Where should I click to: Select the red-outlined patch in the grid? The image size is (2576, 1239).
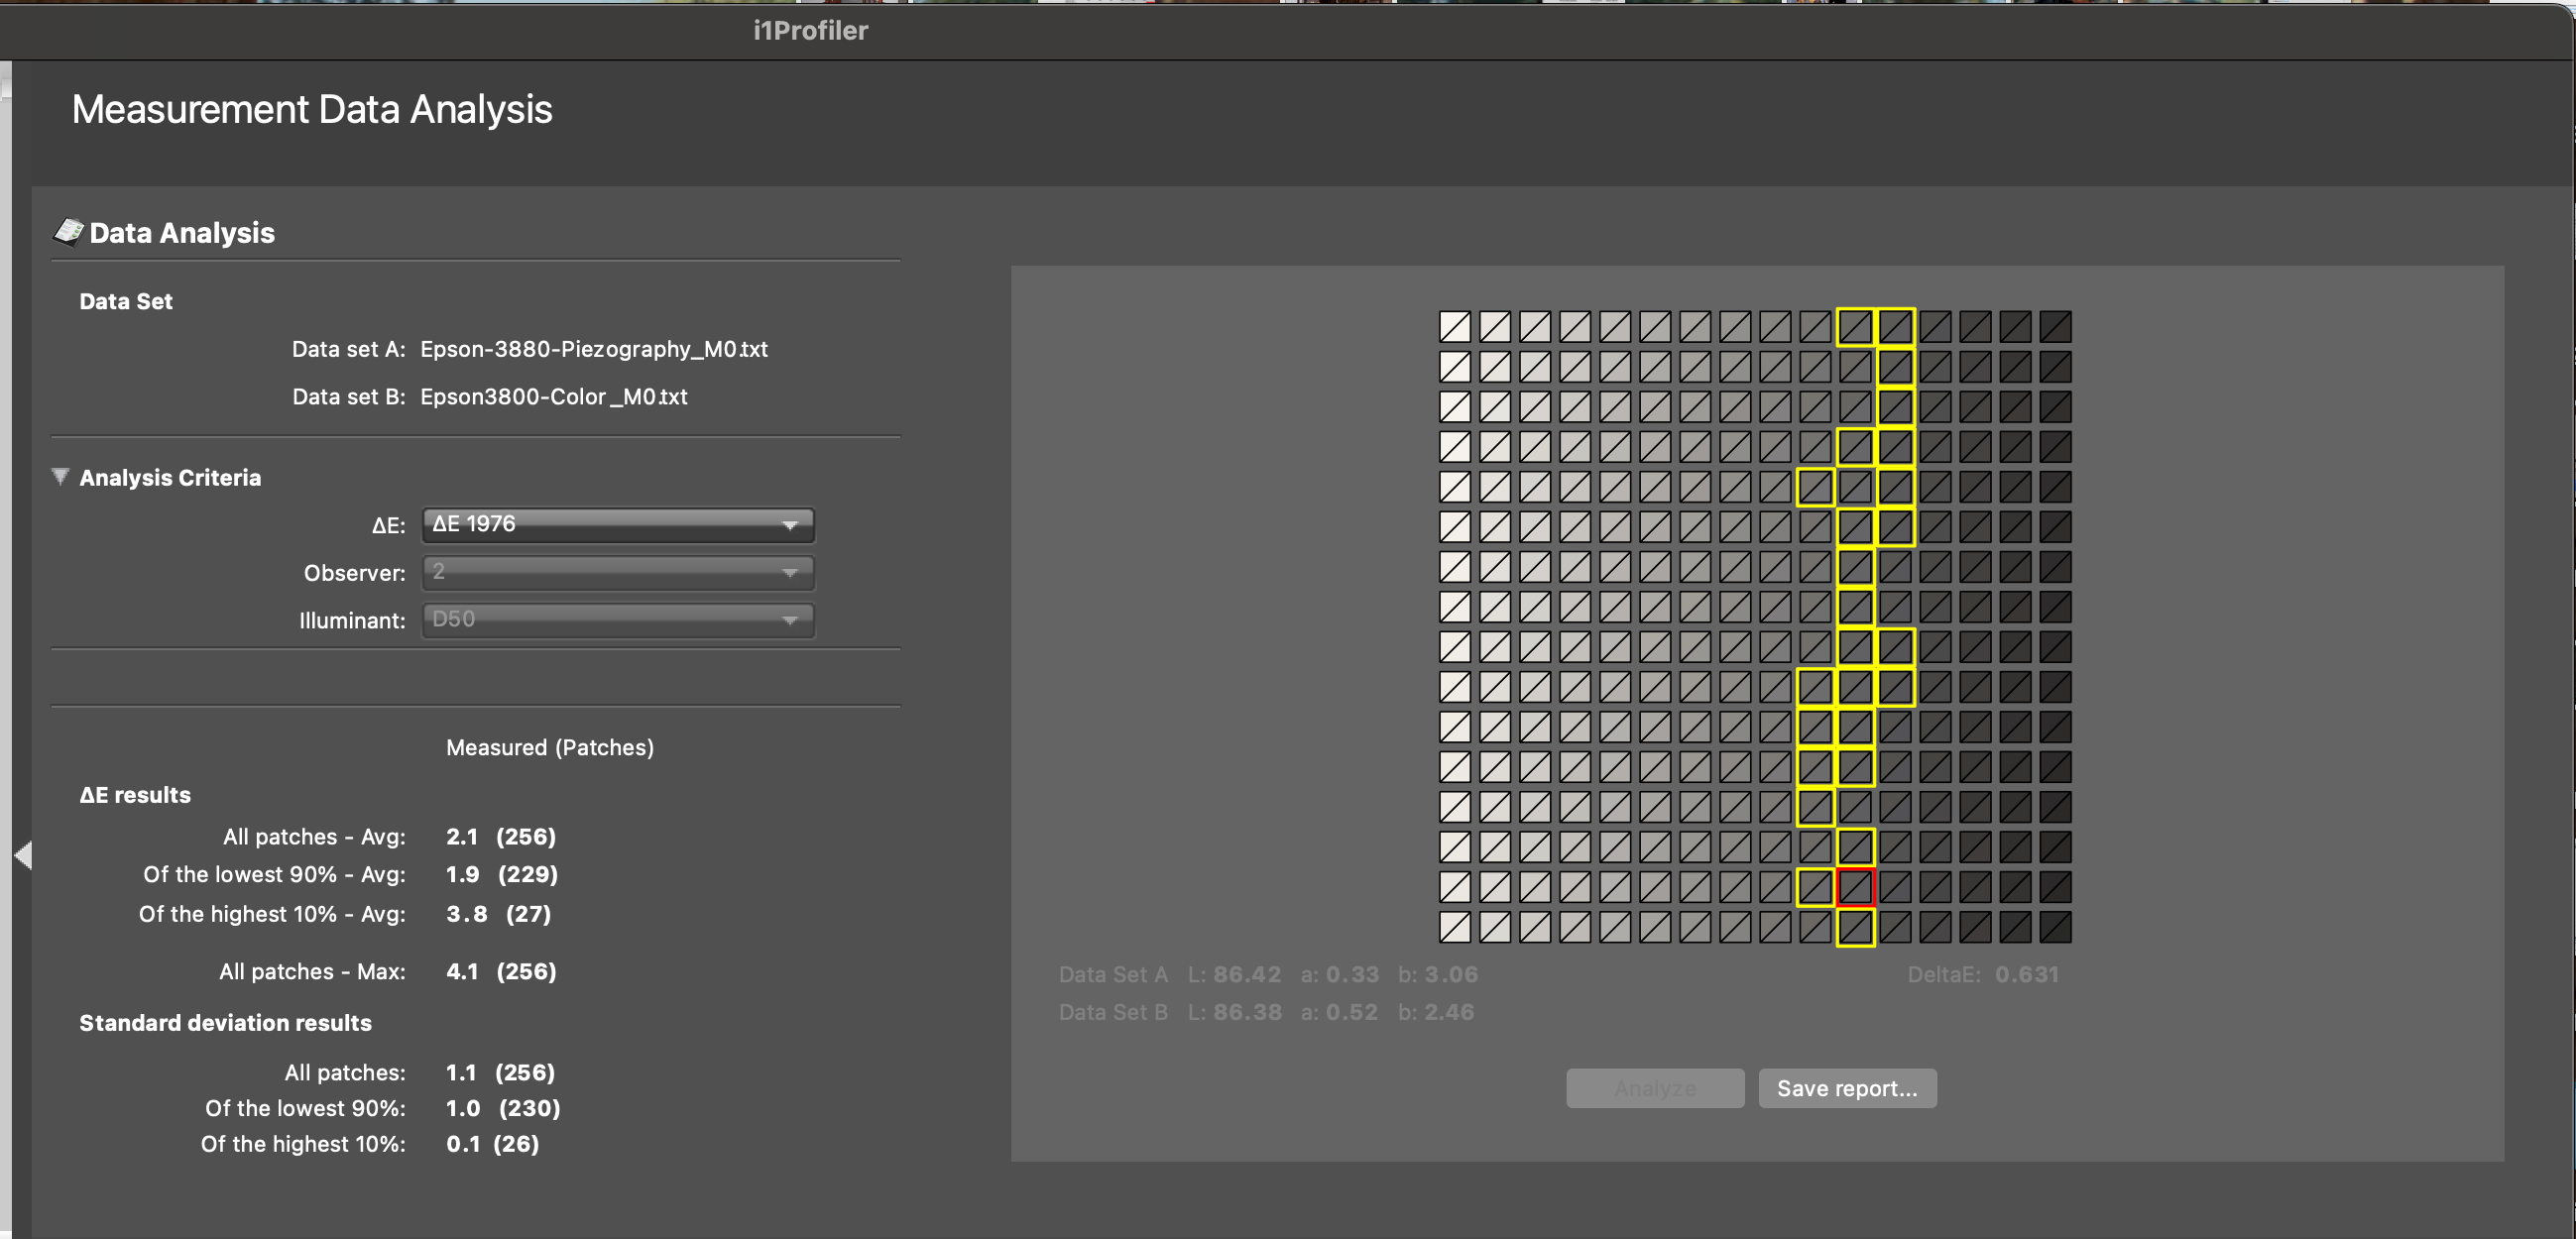tap(1855, 887)
